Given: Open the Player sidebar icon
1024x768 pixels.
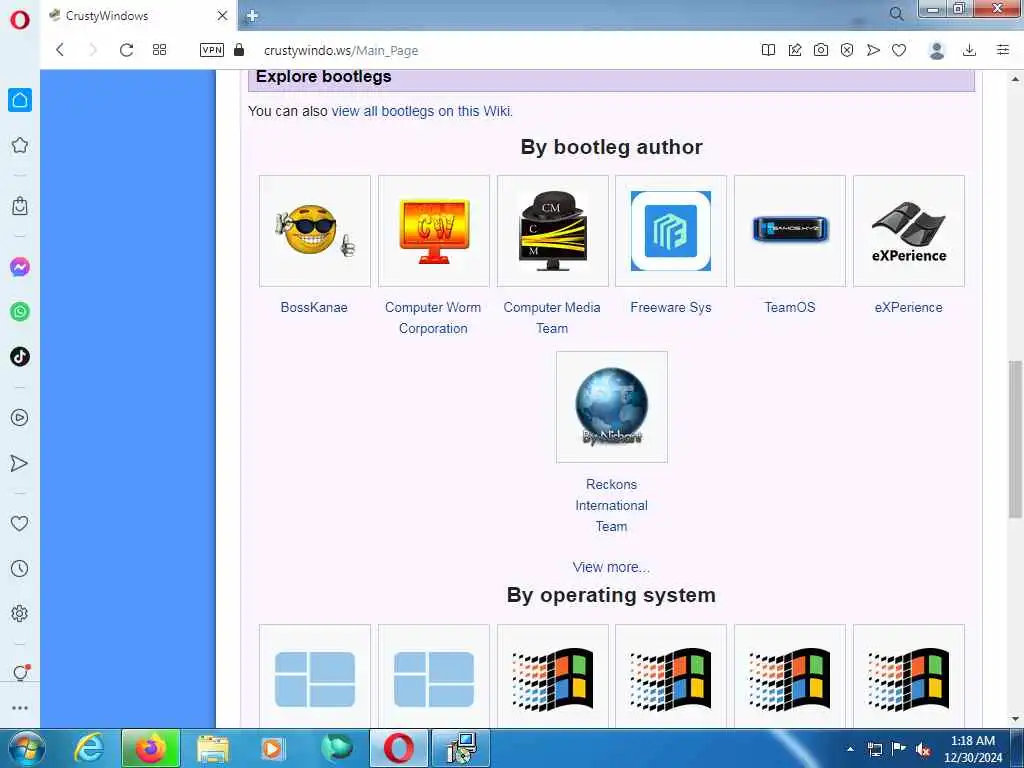Looking at the screenshot, I should tap(20, 418).
